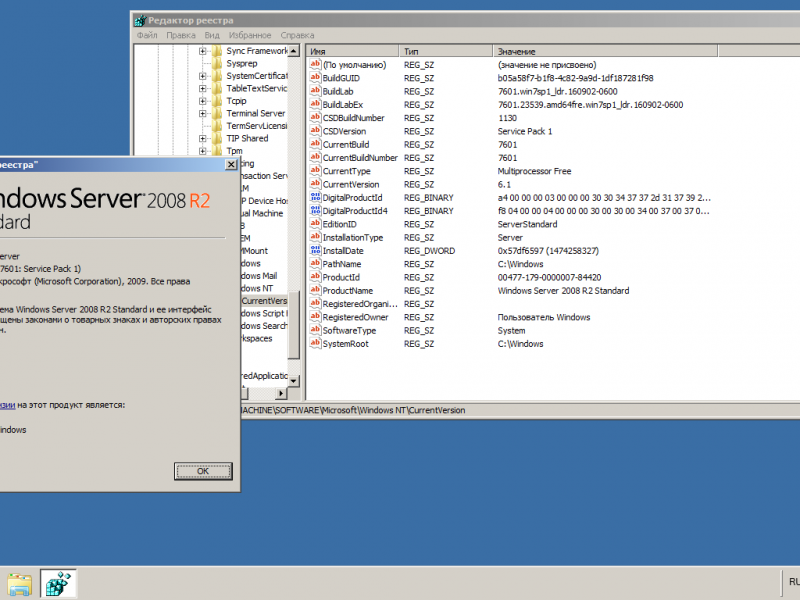Click the RegisteredOwner value icon

315,316
